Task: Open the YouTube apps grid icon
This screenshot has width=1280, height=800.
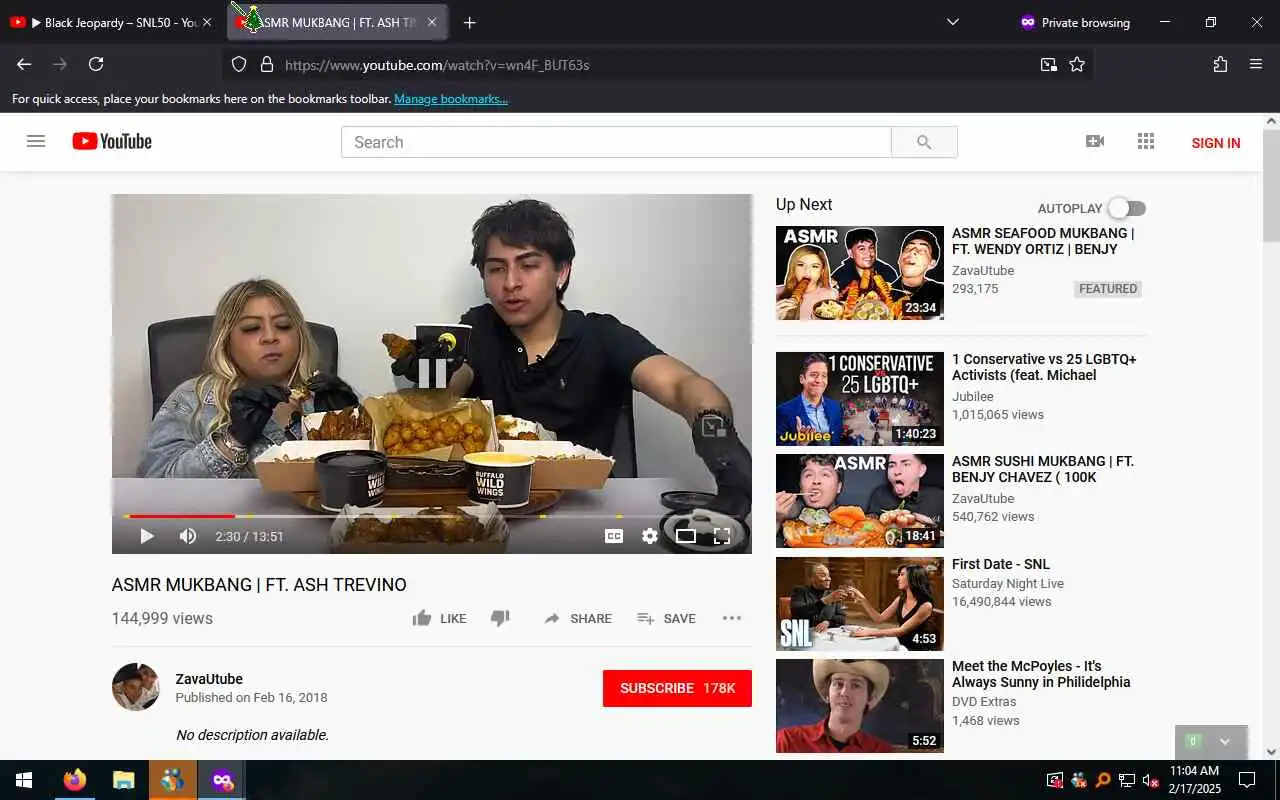Action: pos(1146,141)
